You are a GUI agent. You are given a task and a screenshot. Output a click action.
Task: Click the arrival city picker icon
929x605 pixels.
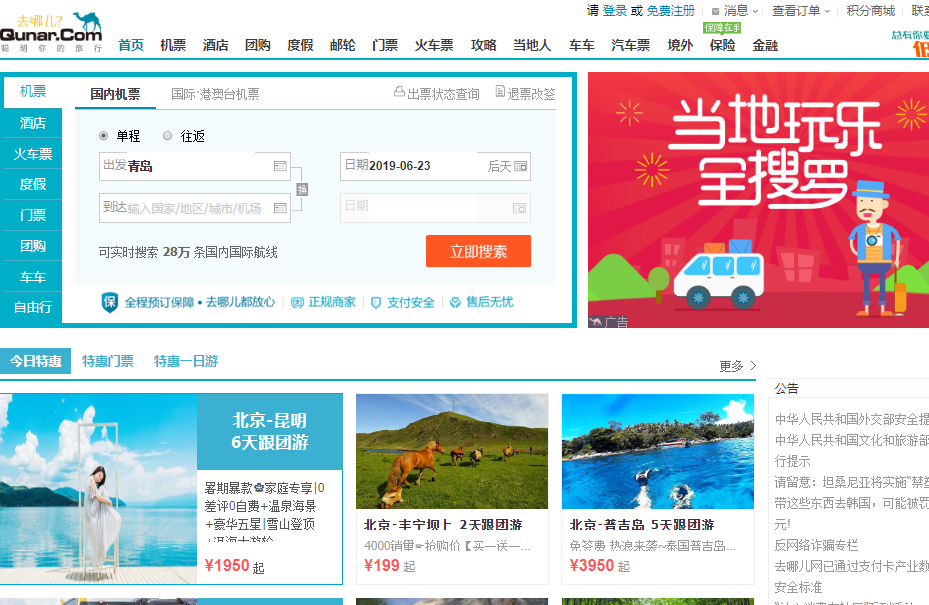click(280, 208)
